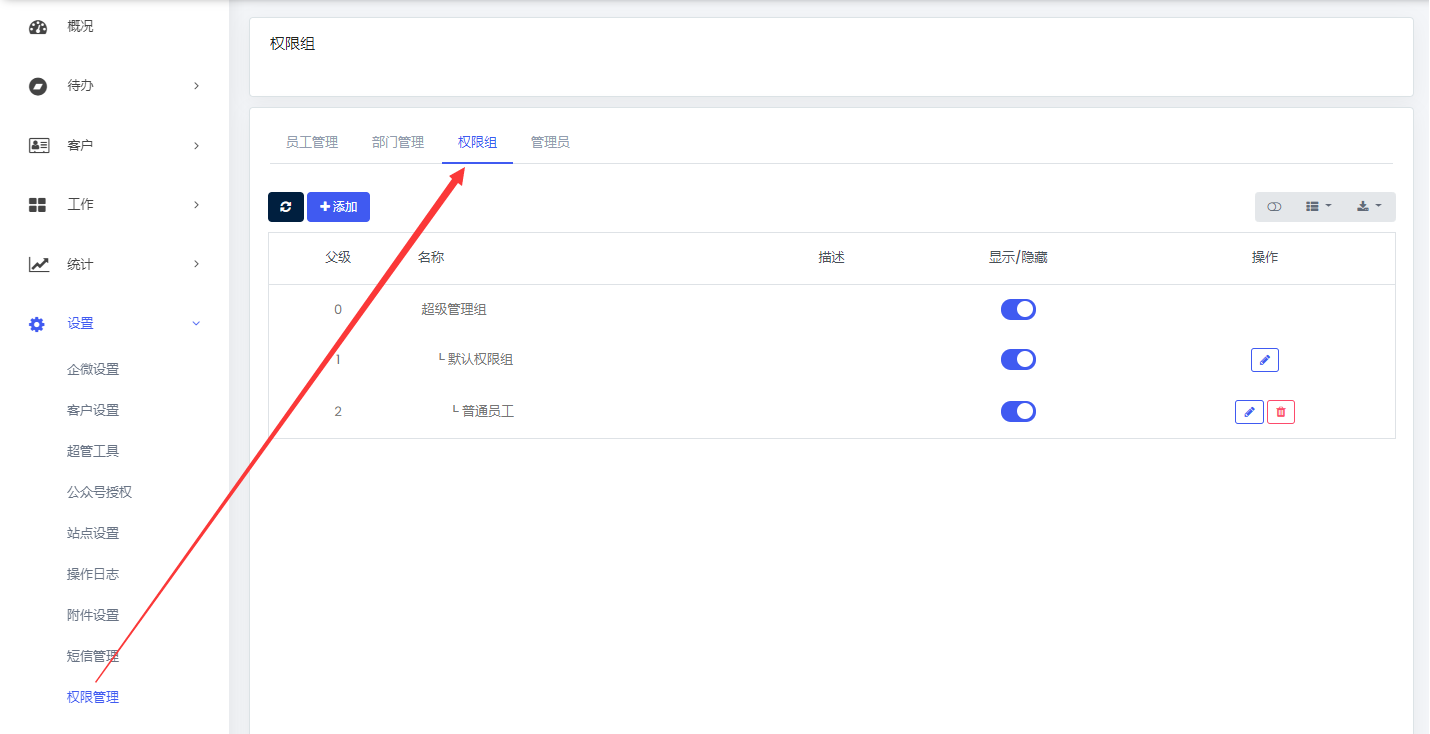Click the 工作 grid icon
This screenshot has height=734, width=1430.
coord(38,205)
